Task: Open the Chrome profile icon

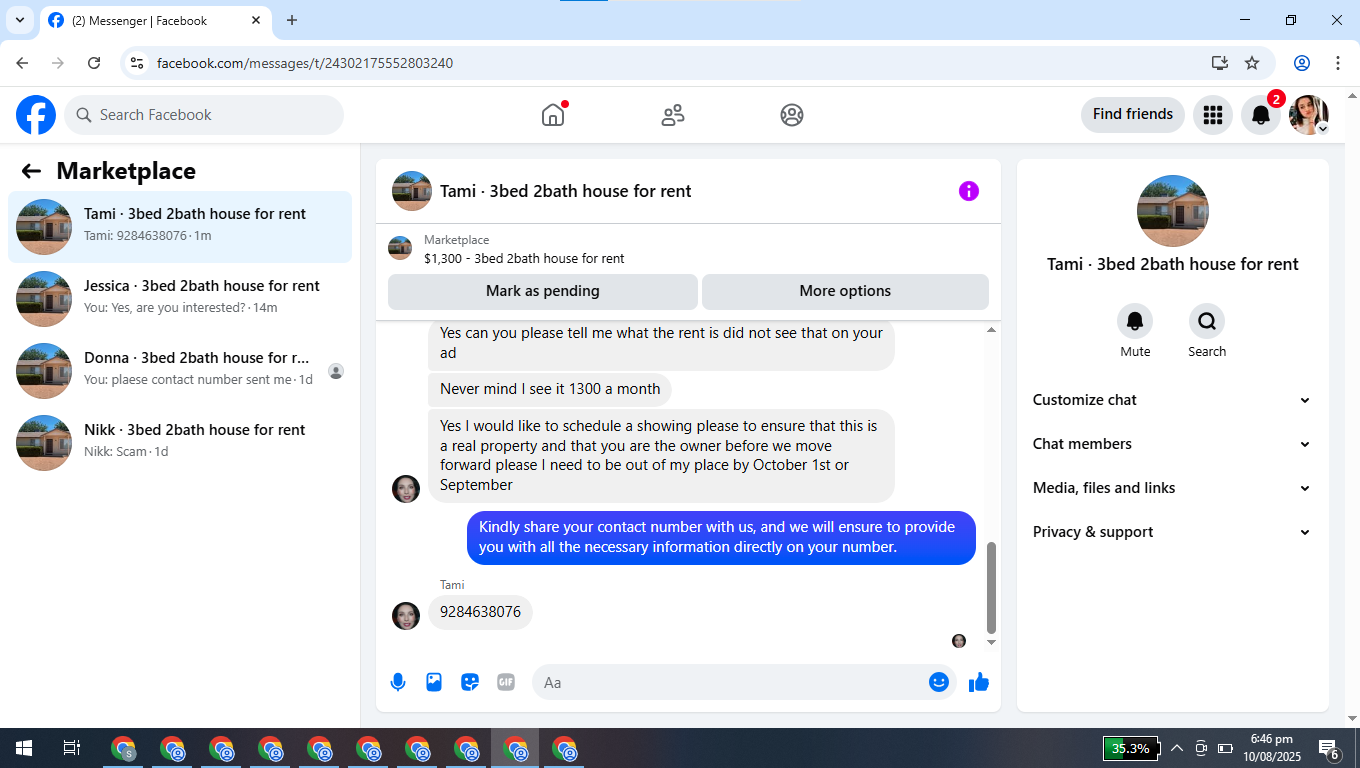Action: click(x=1302, y=63)
